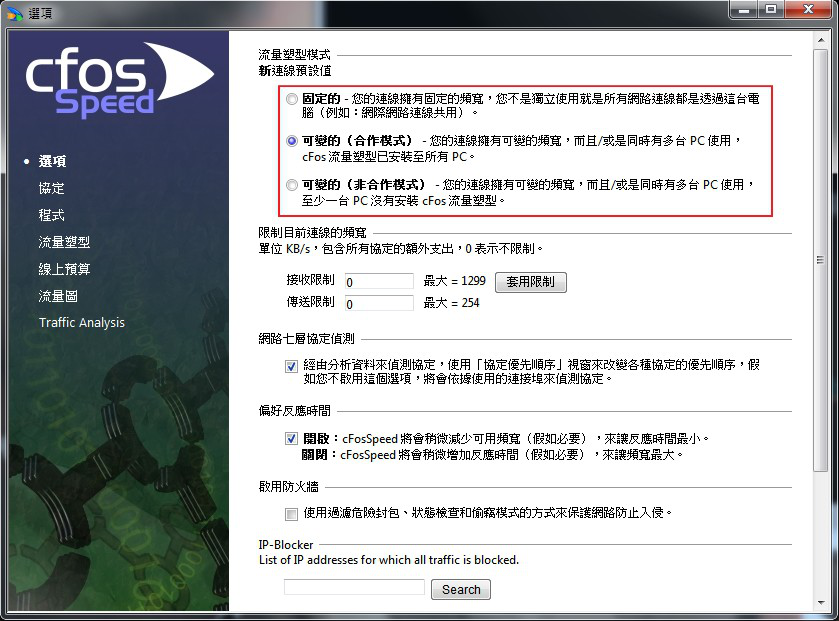The image size is (839, 621).
Task: Open the 選項 sidebar item
Action: coord(52,161)
